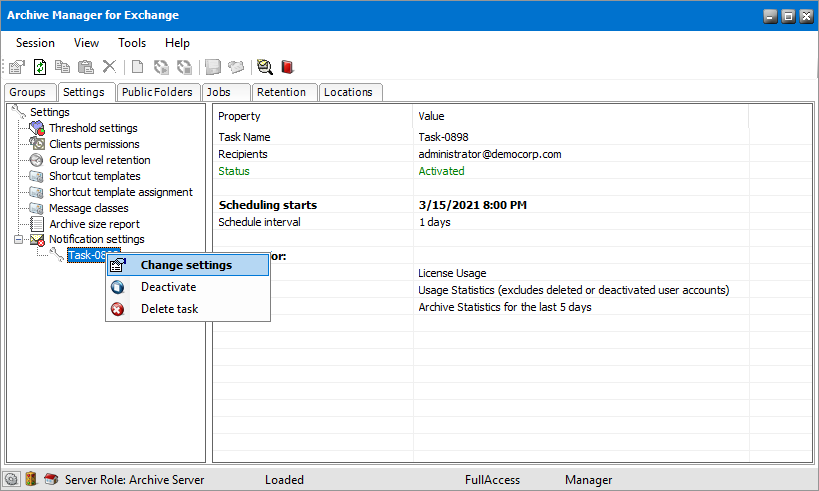
Task: Click the Usage Statistics value row
Action: tap(574, 290)
